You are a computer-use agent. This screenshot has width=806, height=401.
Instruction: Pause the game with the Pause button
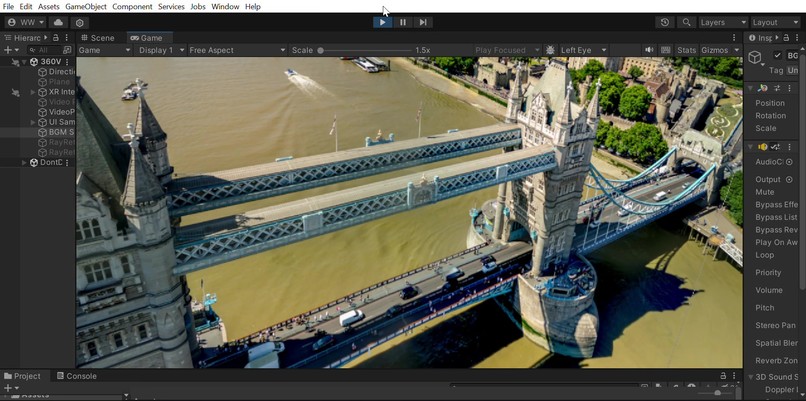pyautogui.click(x=402, y=22)
